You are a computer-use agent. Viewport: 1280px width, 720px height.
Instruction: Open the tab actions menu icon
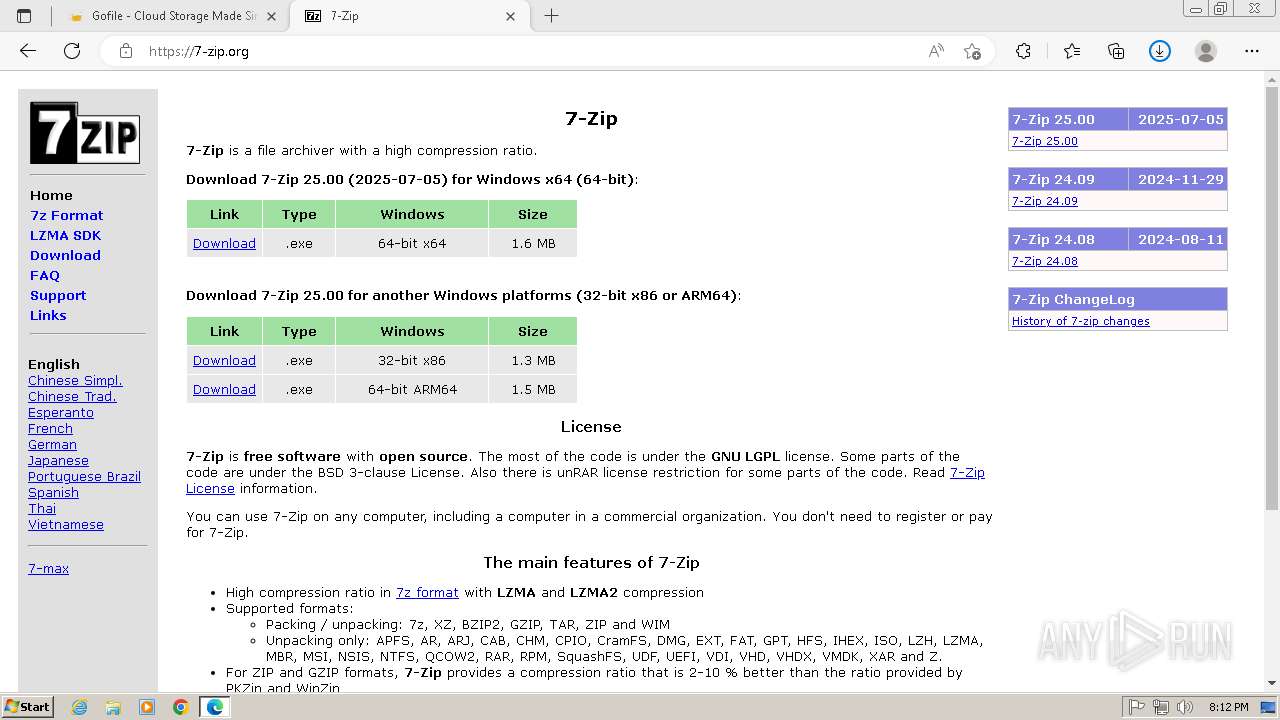click(x=24, y=16)
